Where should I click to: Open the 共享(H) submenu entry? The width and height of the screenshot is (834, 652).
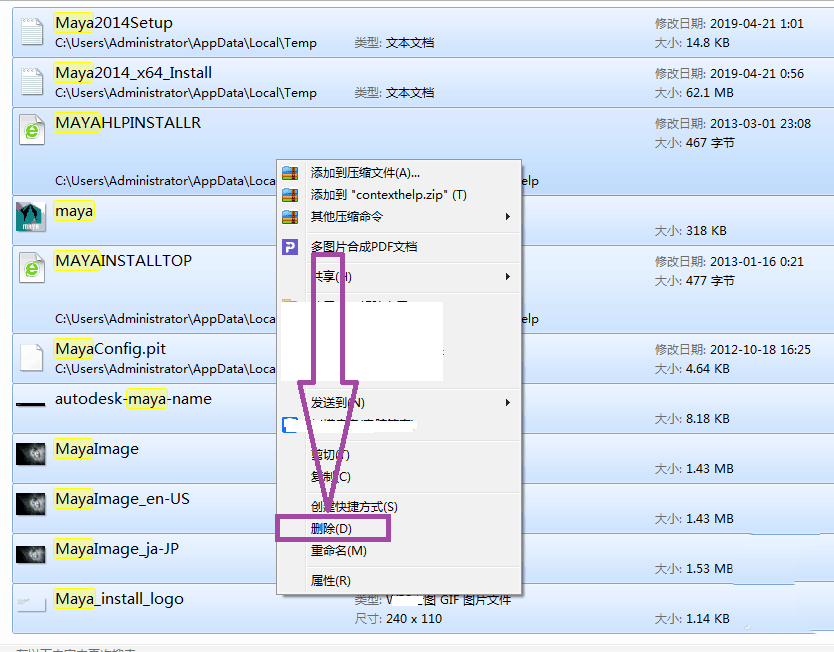pyautogui.click(x=398, y=277)
